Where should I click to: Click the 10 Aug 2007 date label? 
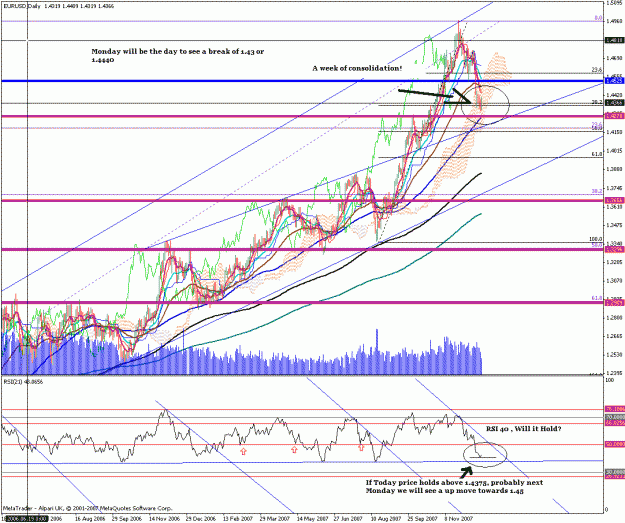point(386,519)
